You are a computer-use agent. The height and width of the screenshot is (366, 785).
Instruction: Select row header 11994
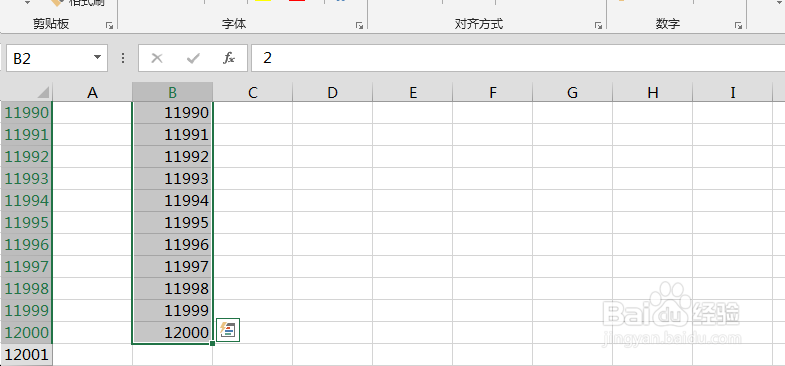[x=26, y=201]
